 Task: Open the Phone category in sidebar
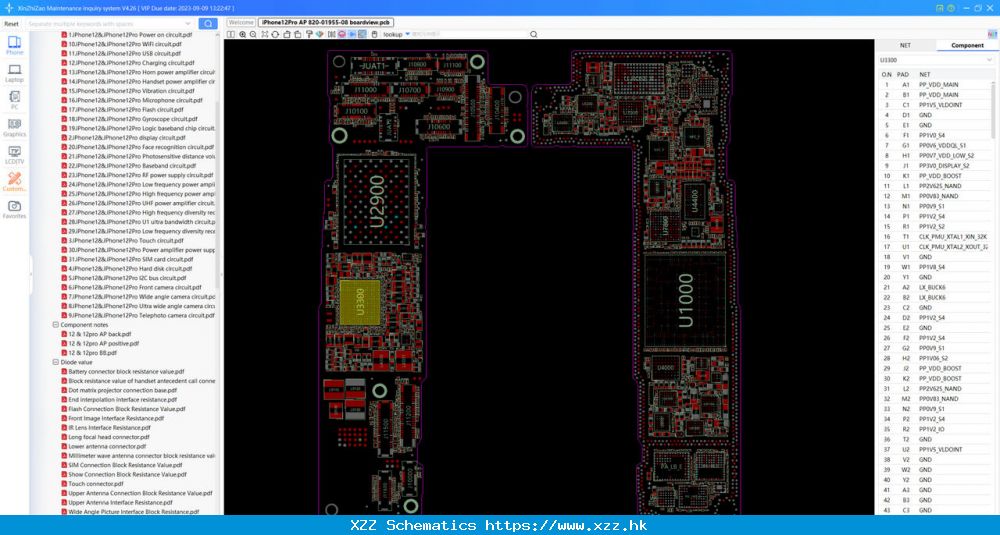(x=14, y=45)
